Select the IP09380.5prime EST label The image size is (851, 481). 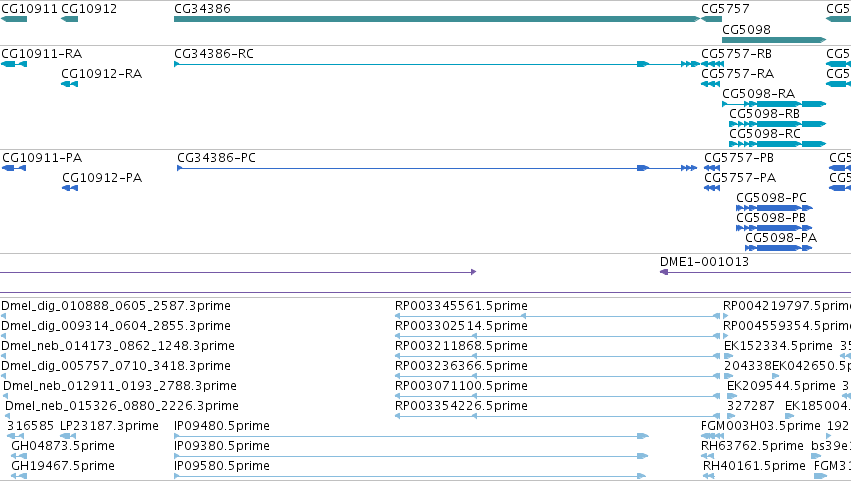click(222, 446)
